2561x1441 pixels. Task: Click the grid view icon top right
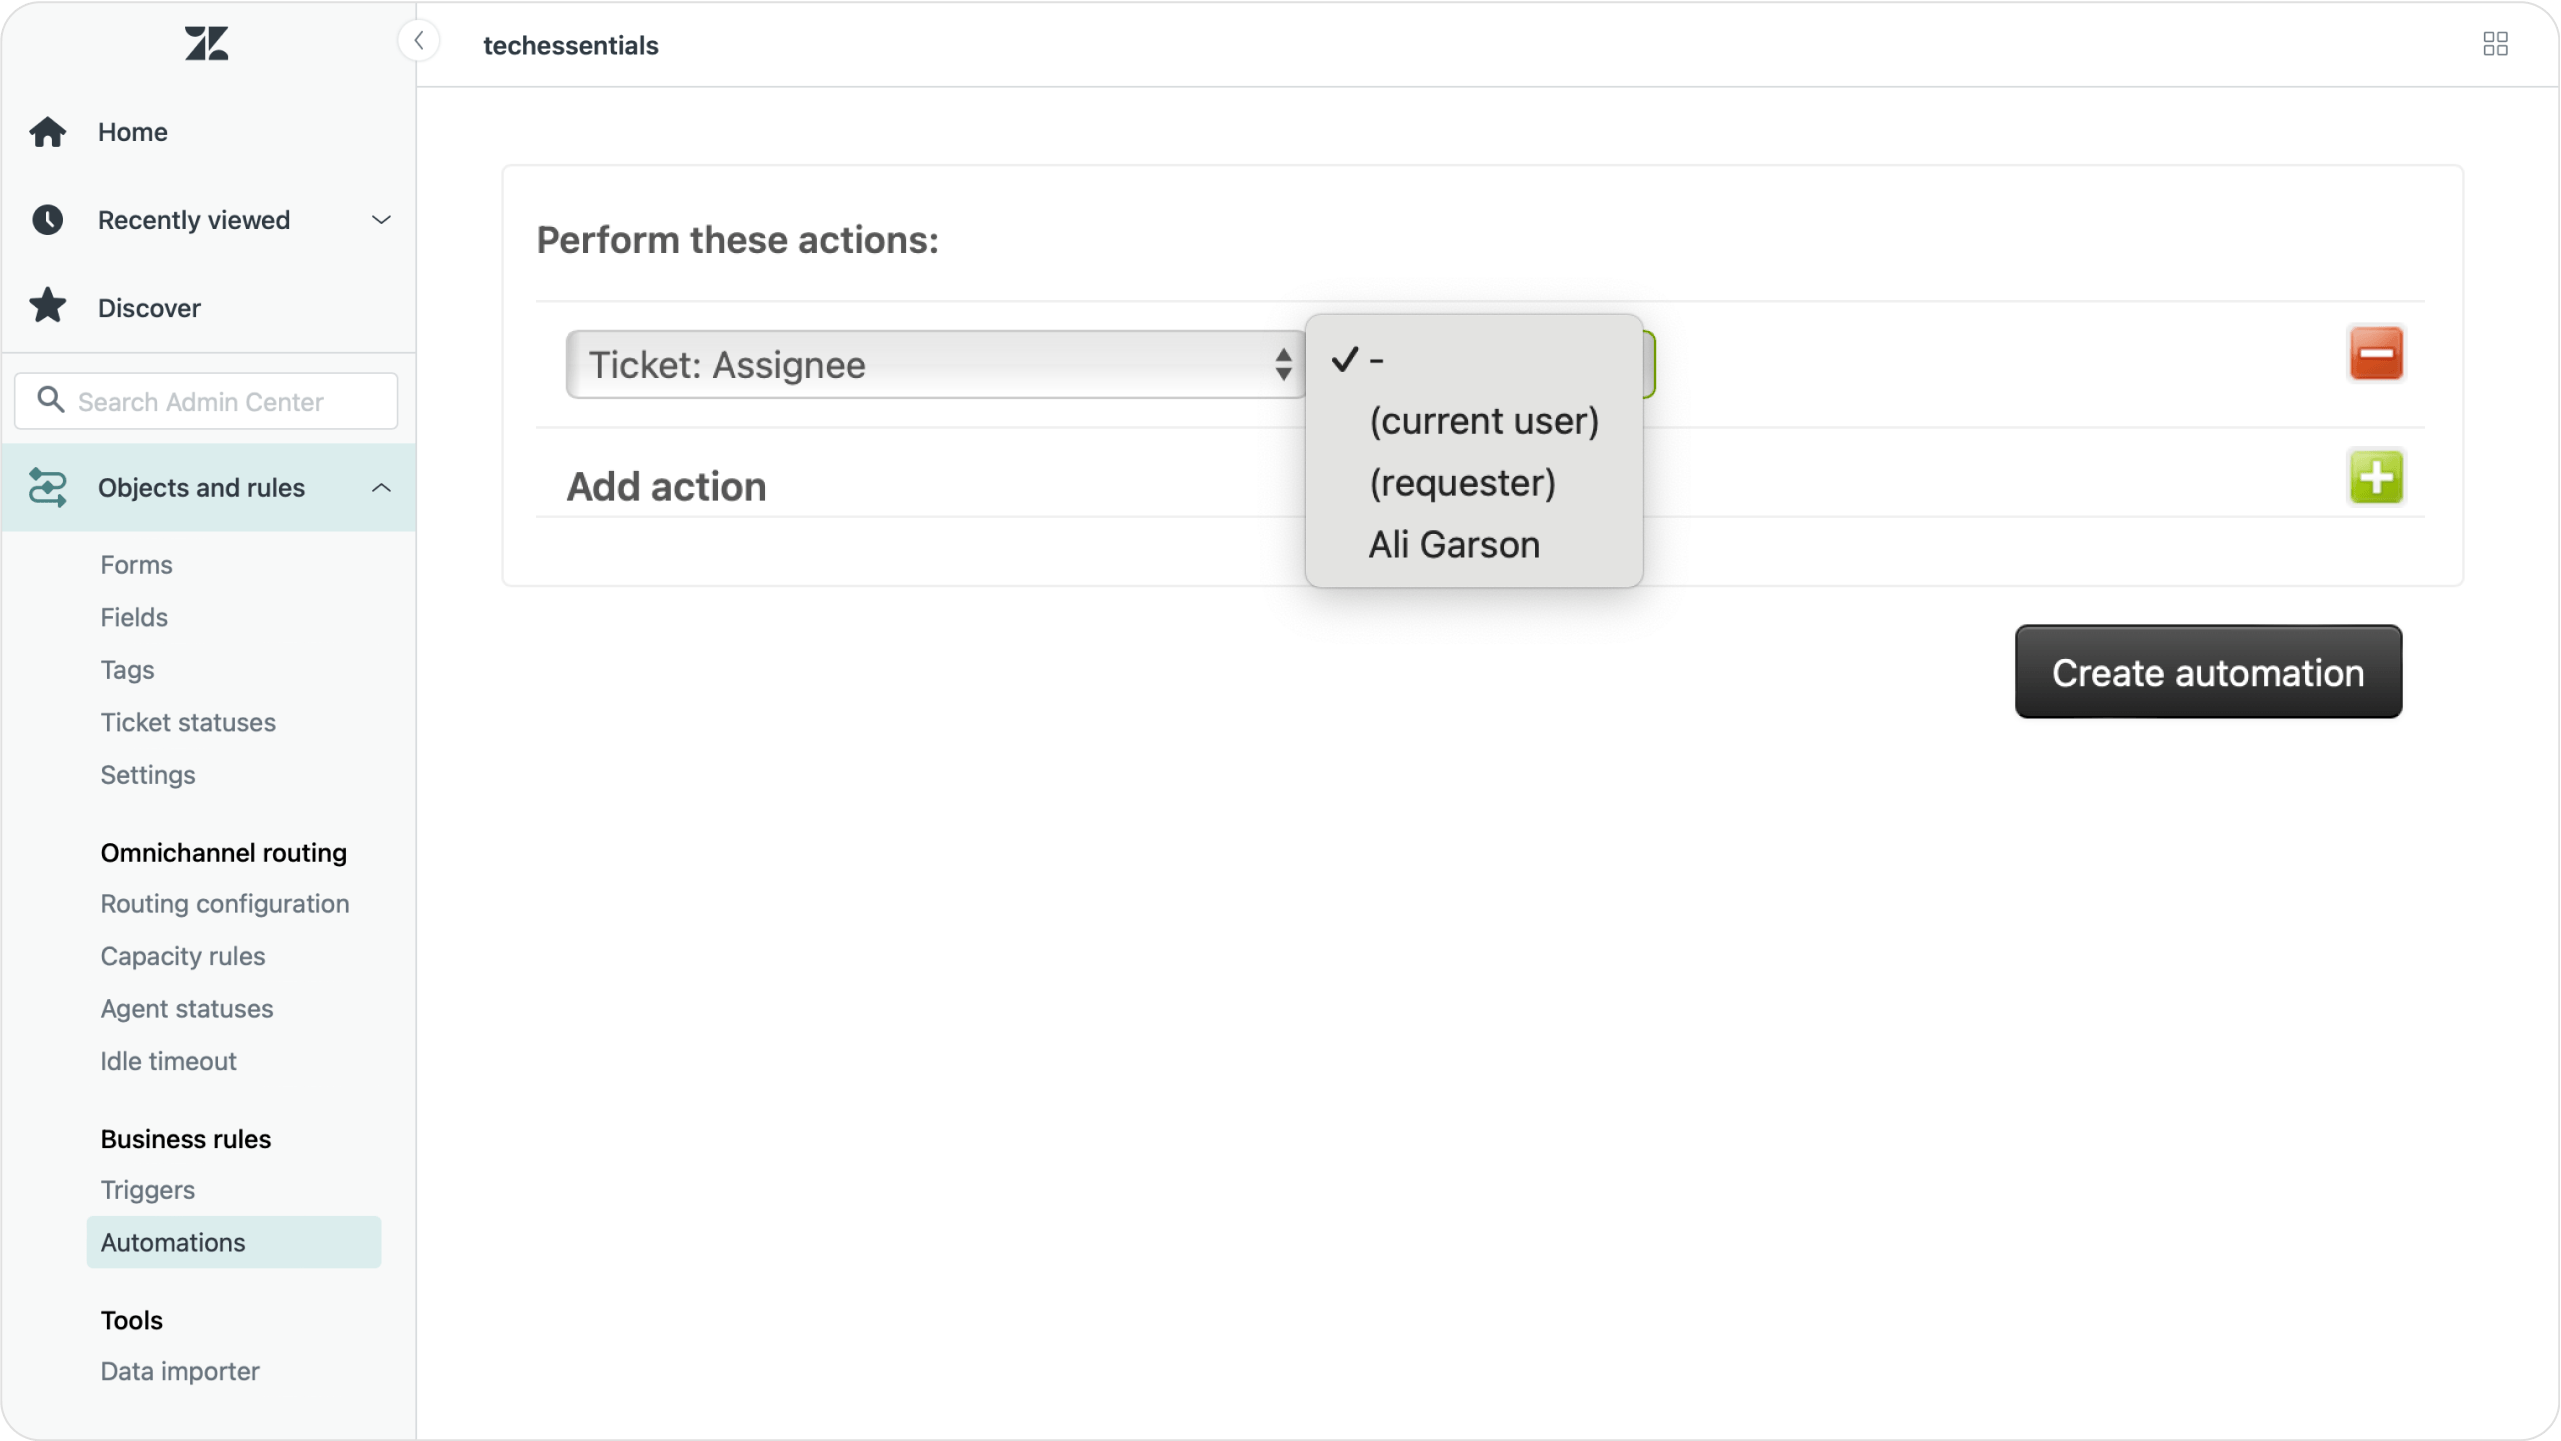[2496, 44]
